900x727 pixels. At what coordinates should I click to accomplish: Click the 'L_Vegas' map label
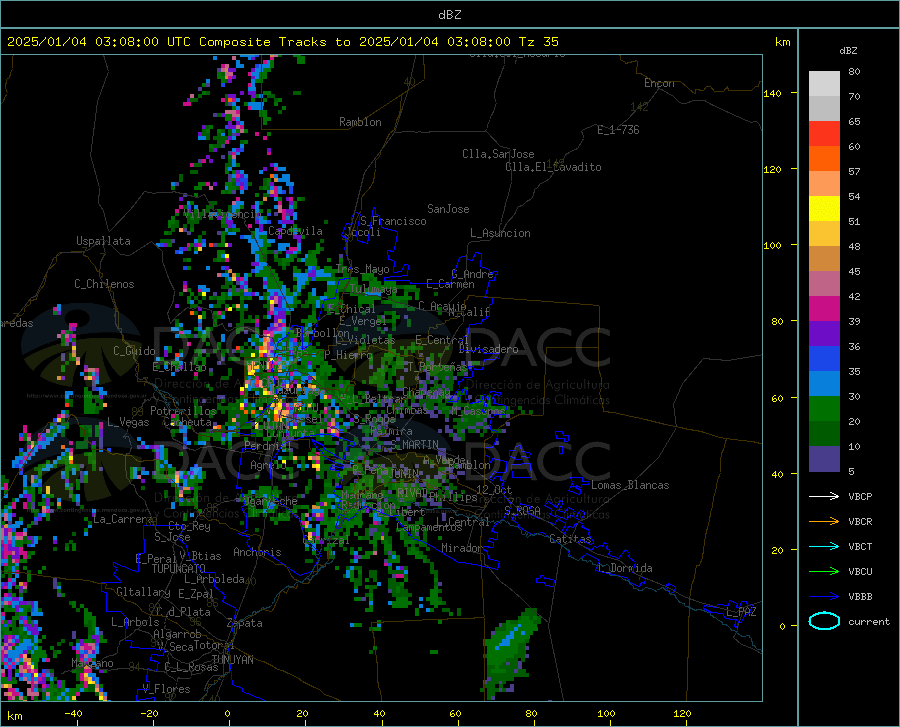pos(128,422)
